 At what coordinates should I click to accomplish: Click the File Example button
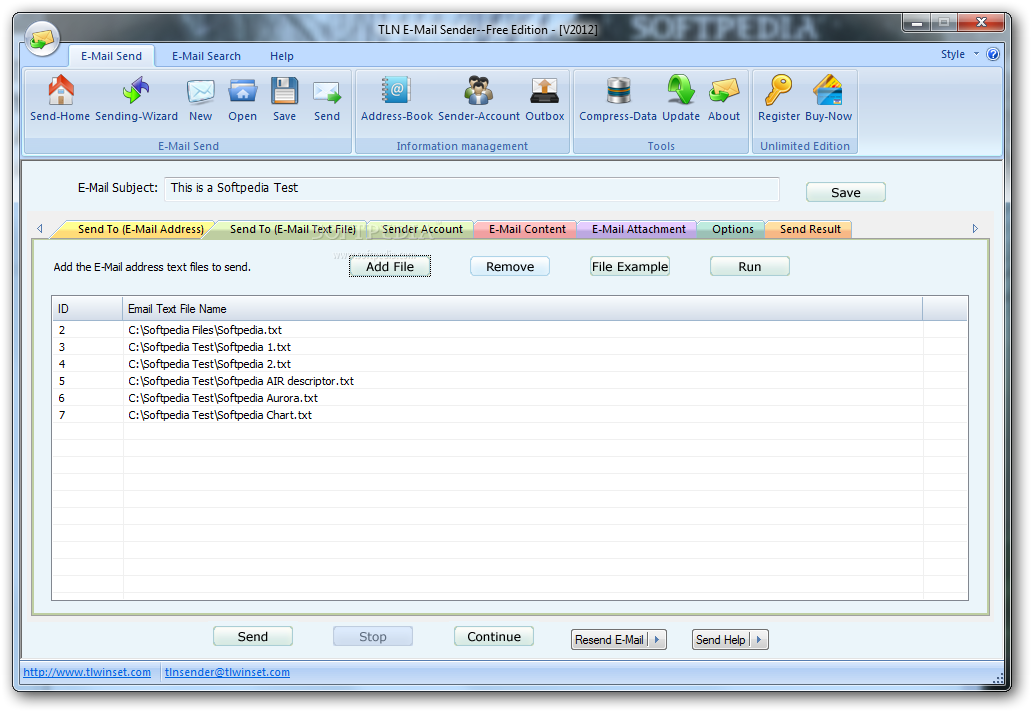(630, 267)
